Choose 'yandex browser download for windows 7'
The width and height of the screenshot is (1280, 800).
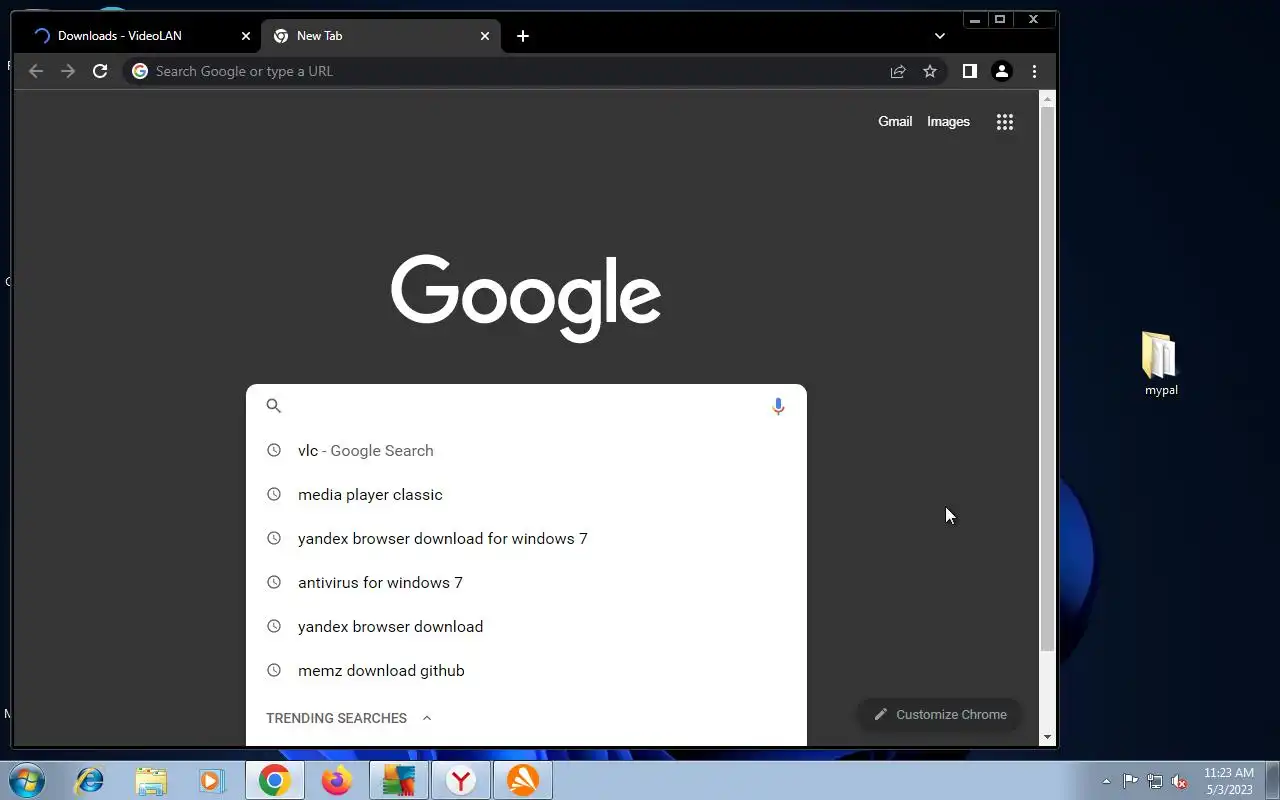coord(526,538)
